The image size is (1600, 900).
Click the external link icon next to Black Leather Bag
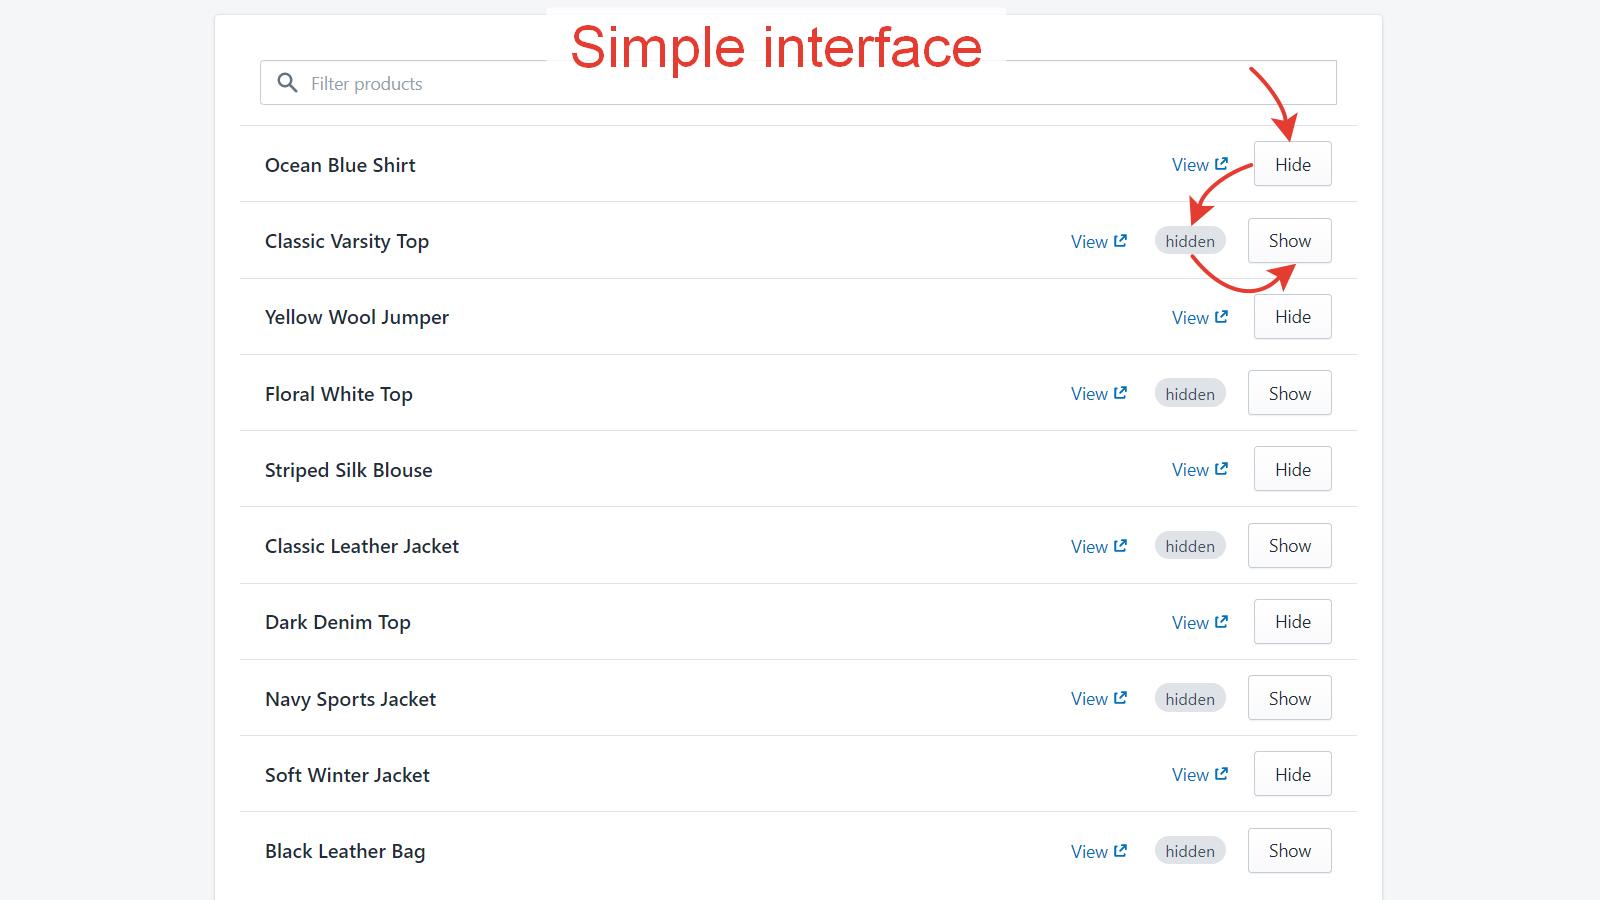click(1122, 850)
